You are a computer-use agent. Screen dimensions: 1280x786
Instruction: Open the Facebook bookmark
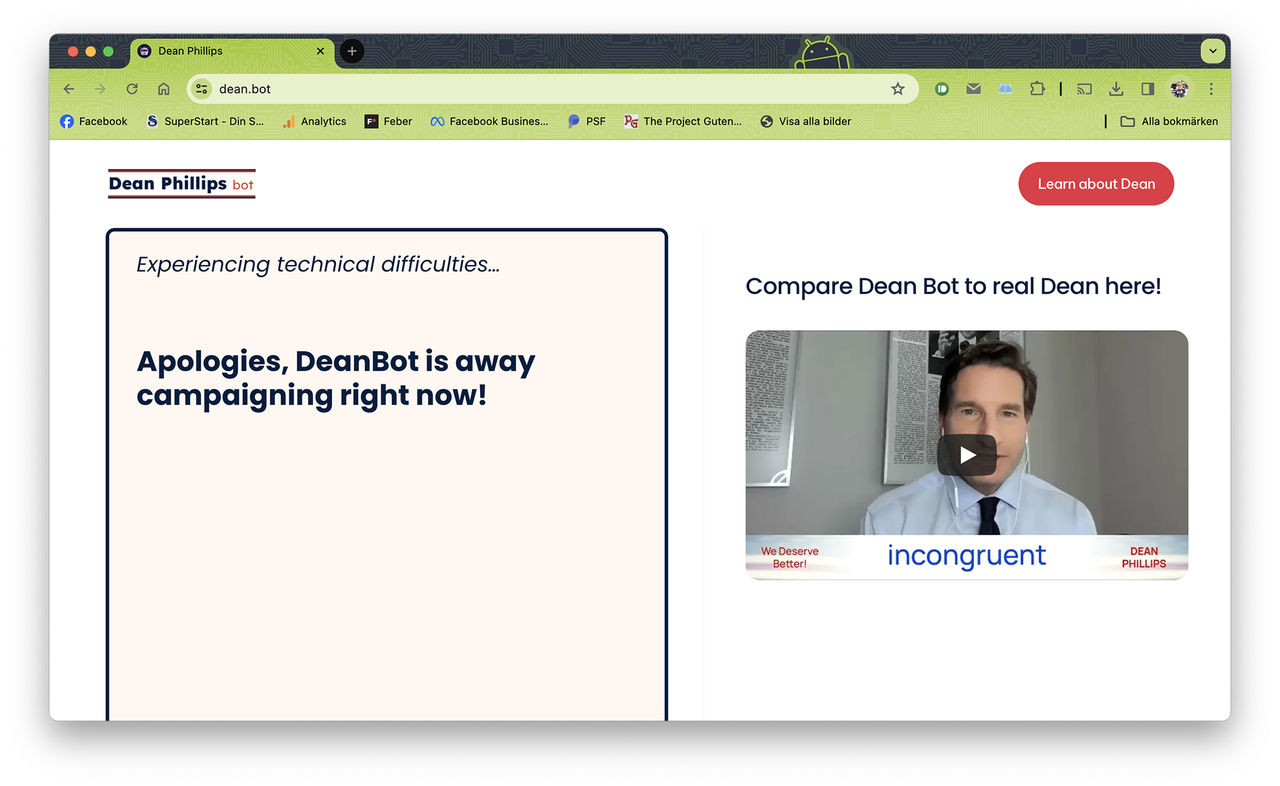coord(93,121)
